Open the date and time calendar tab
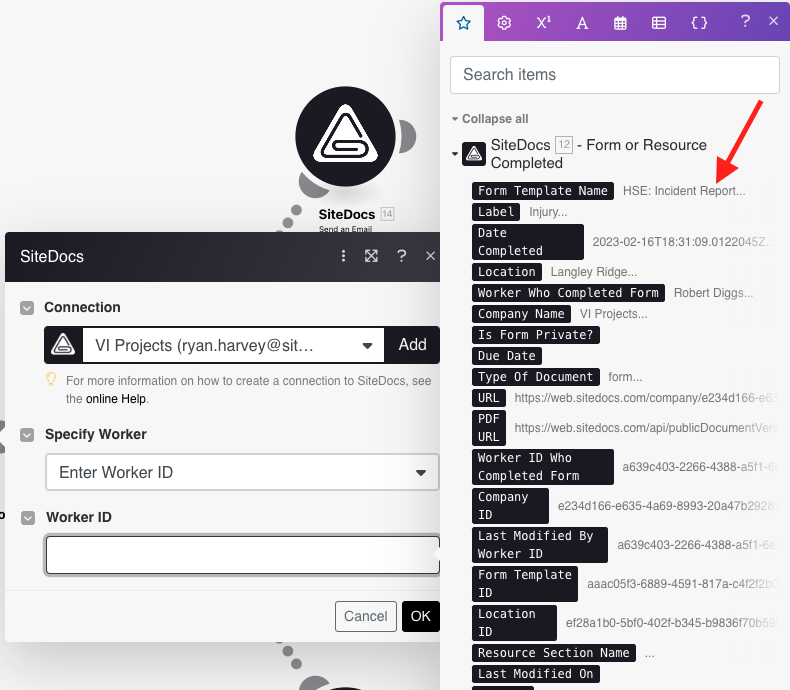Image resolution: width=790 pixels, height=690 pixels. pyautogui.click(x=620, y=23)
